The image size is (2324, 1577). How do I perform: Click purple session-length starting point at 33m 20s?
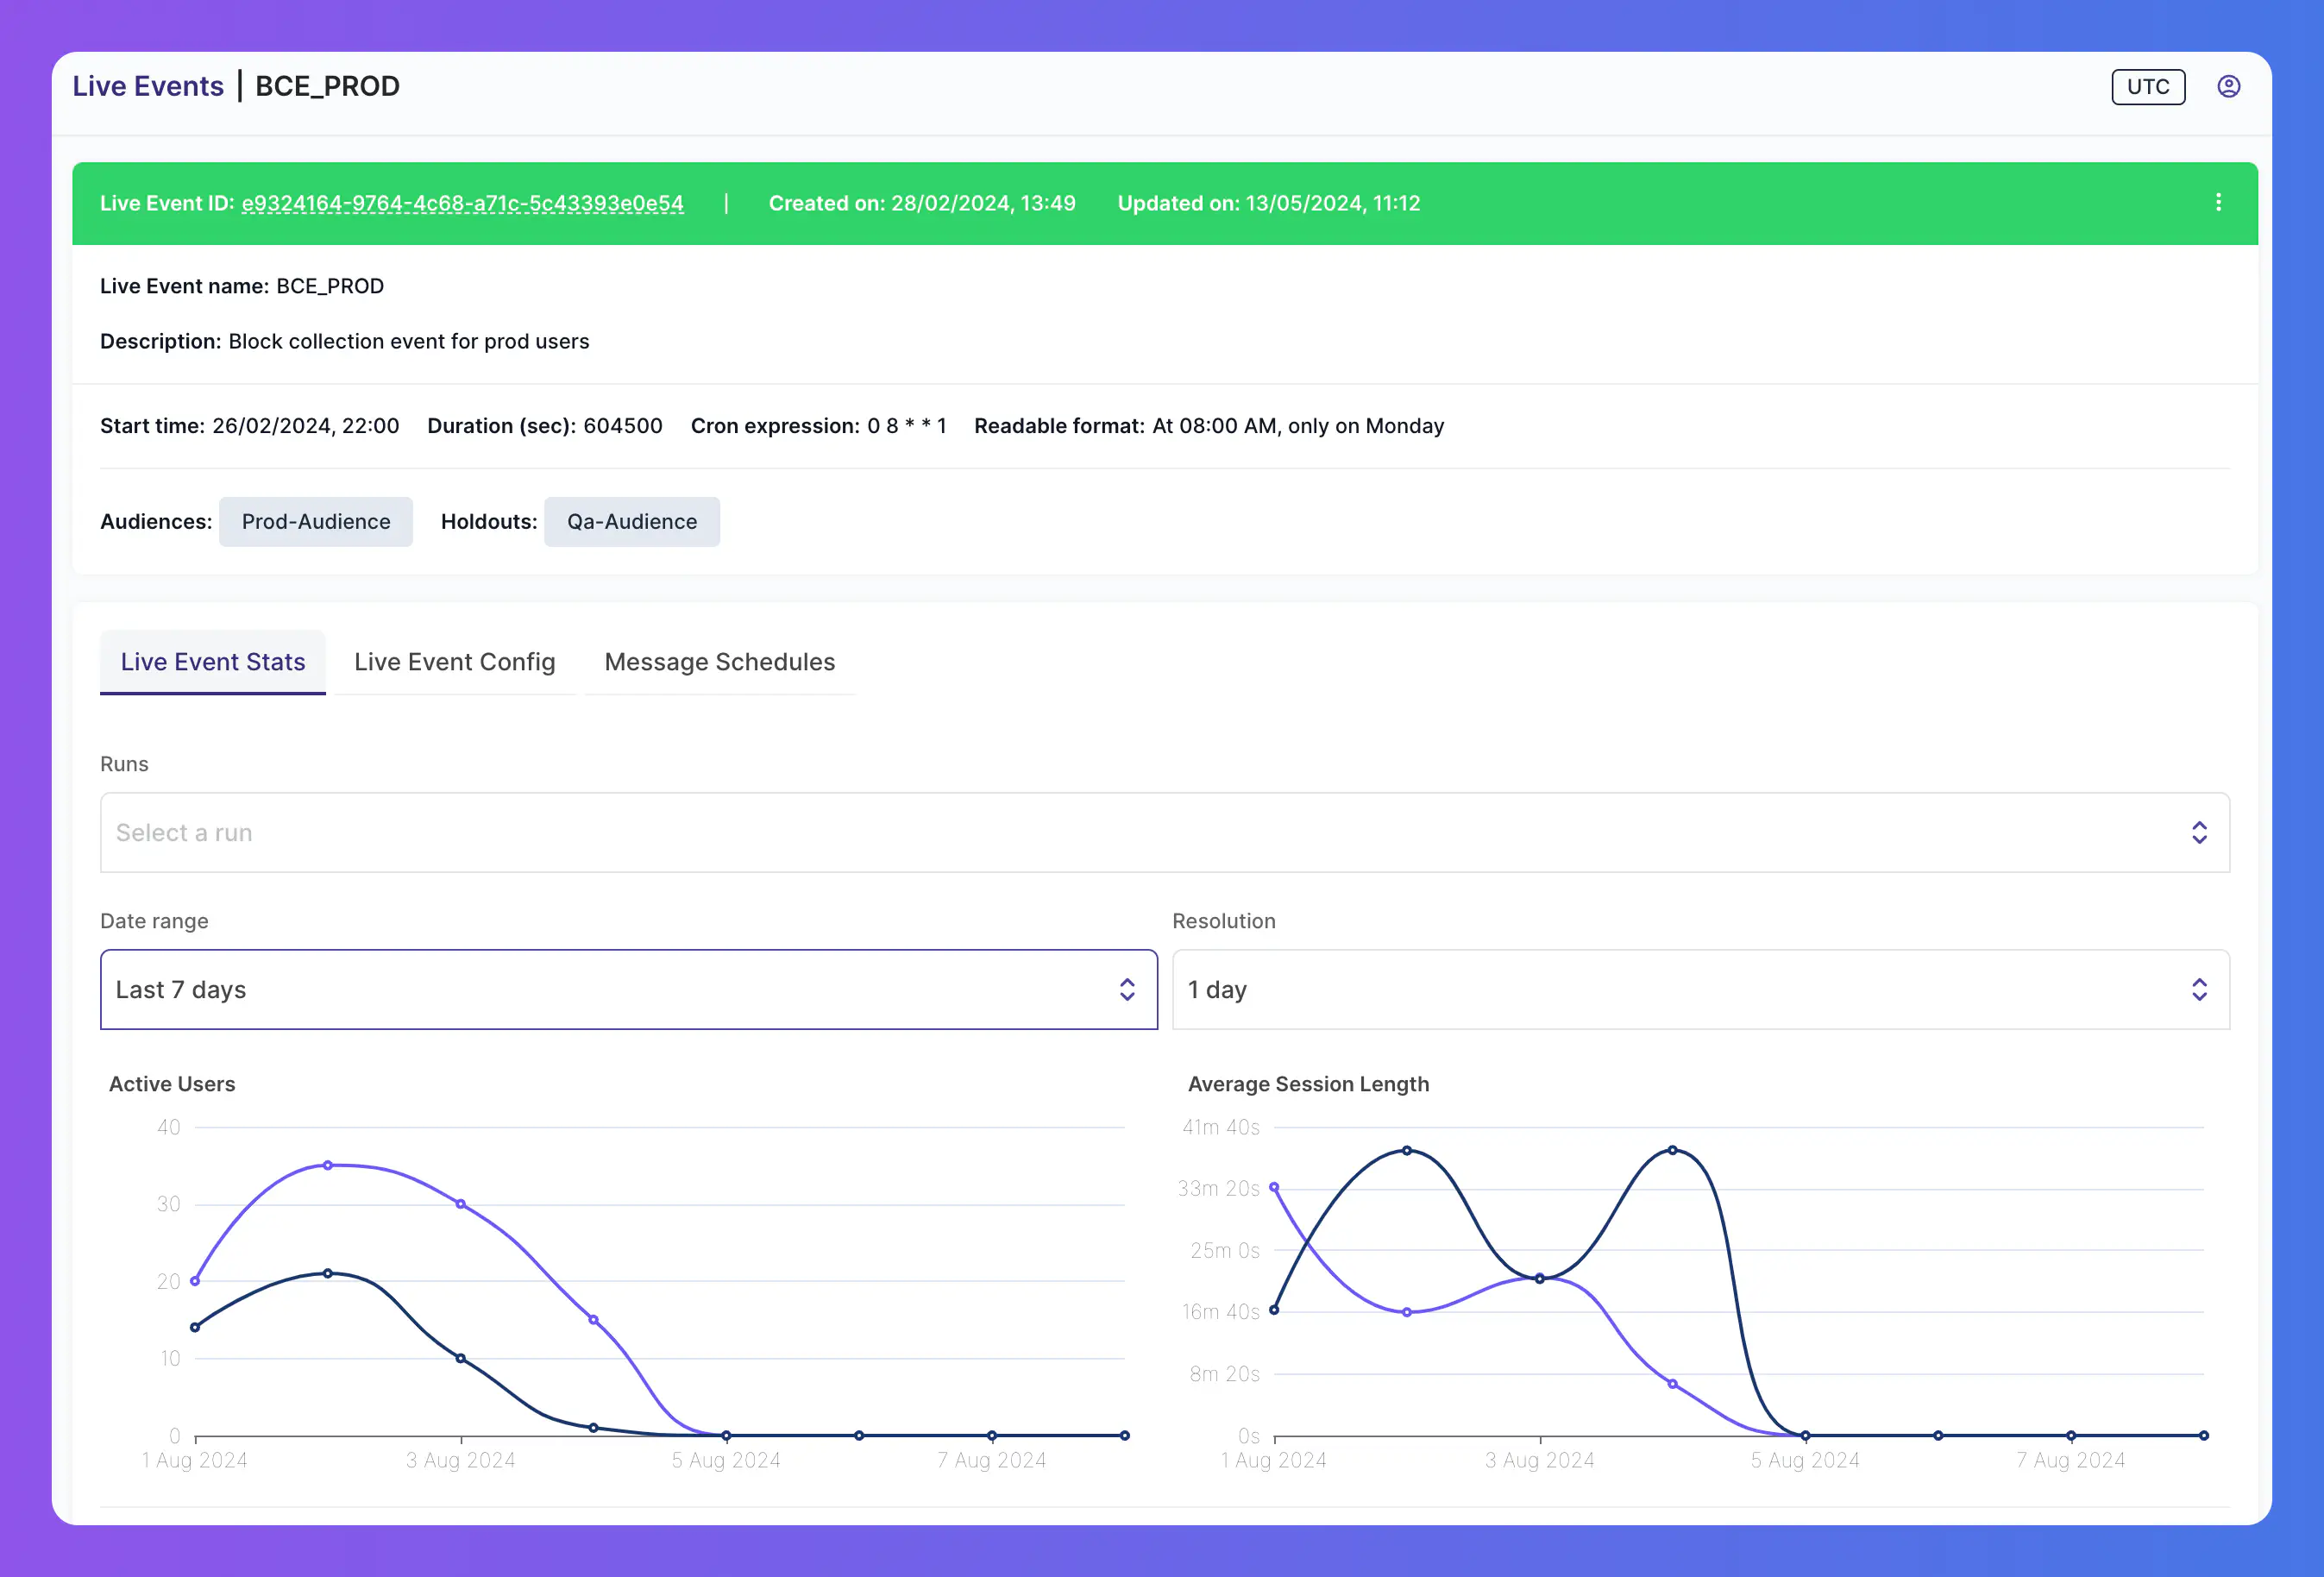pyautogui.click(x=1274, y=1187)
